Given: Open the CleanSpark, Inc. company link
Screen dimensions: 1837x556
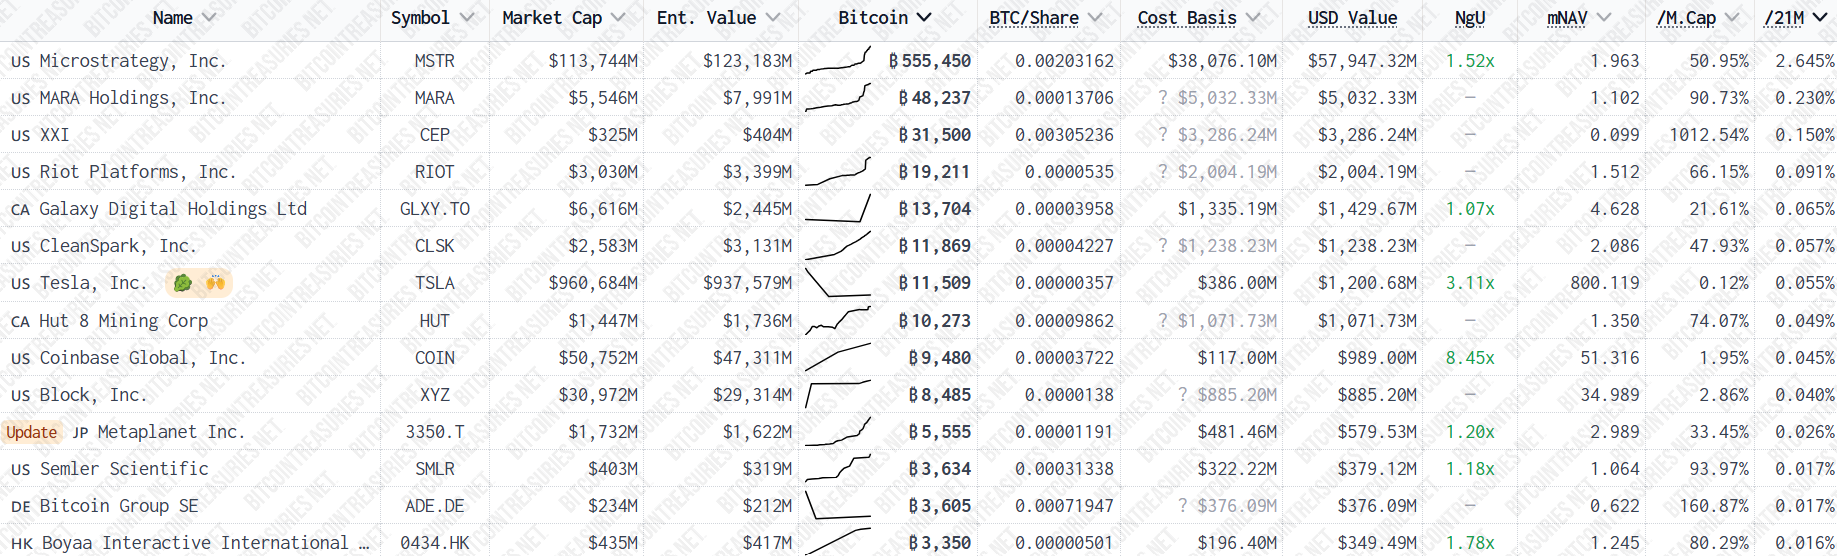Looking at the screenshot, I should pos(118,246).
